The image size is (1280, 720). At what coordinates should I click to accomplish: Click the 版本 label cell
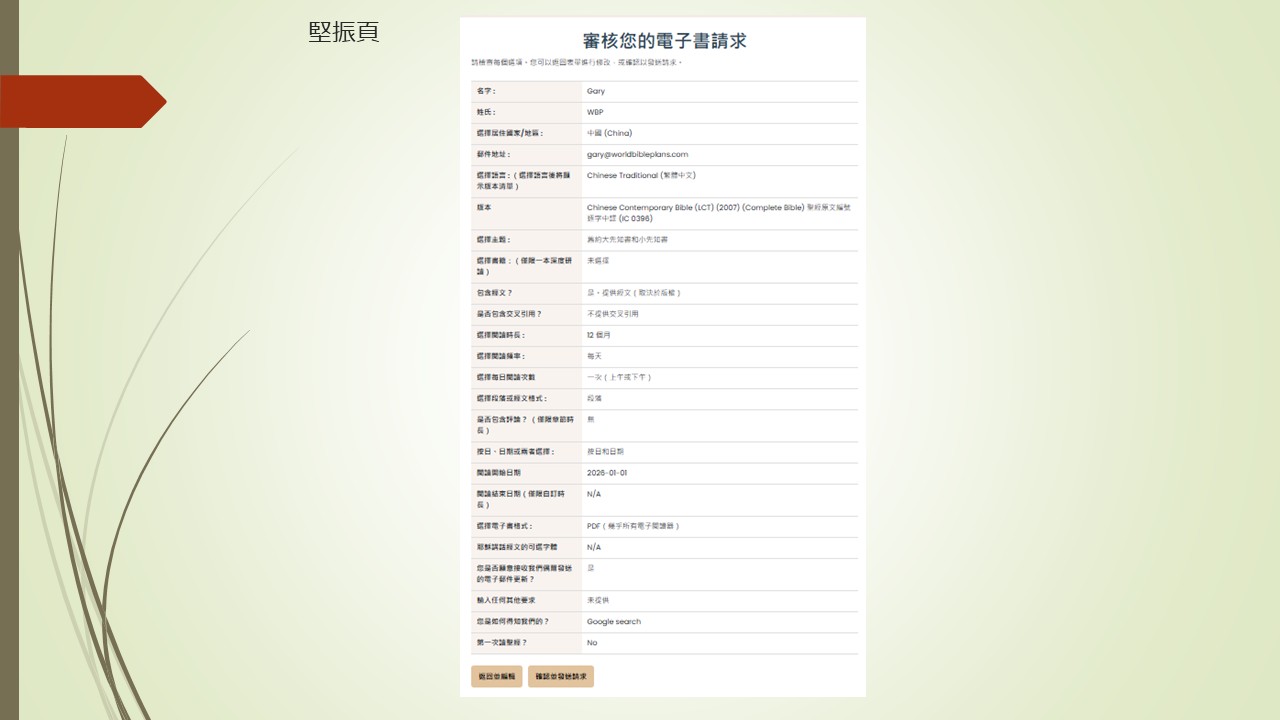(x=526, y=213)
